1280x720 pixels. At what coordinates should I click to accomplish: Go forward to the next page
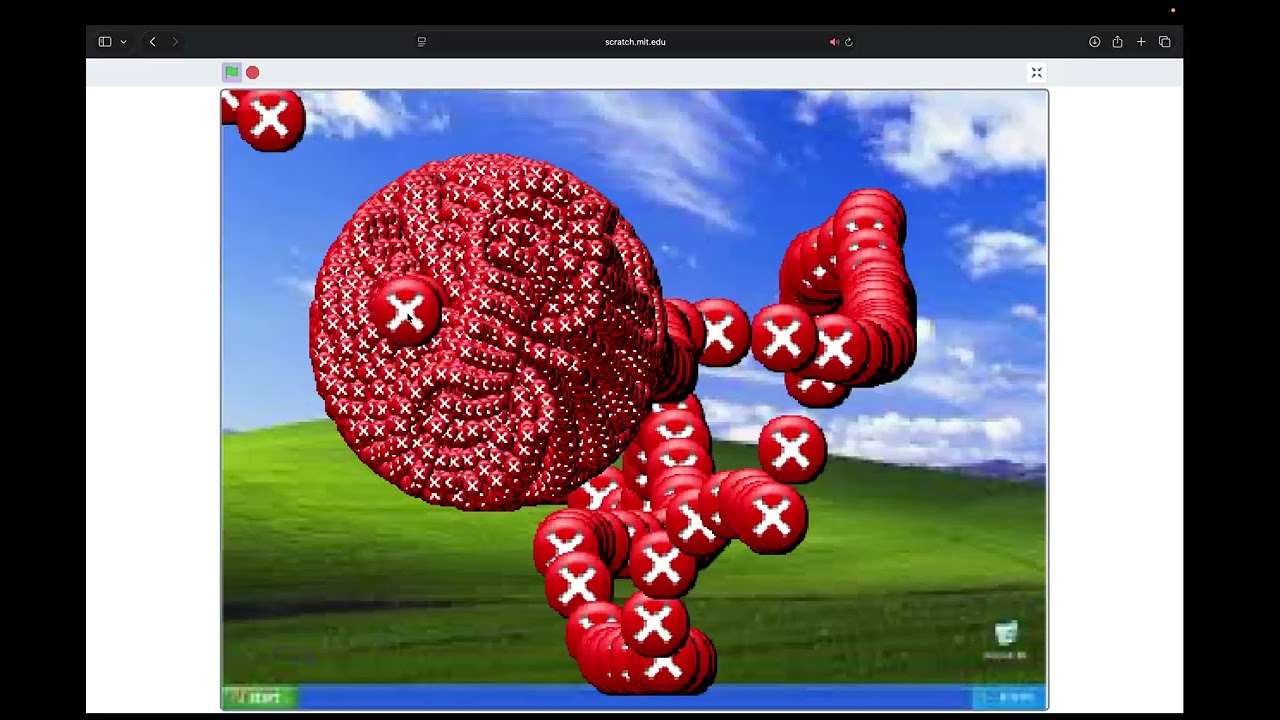[x=175, y=42]
